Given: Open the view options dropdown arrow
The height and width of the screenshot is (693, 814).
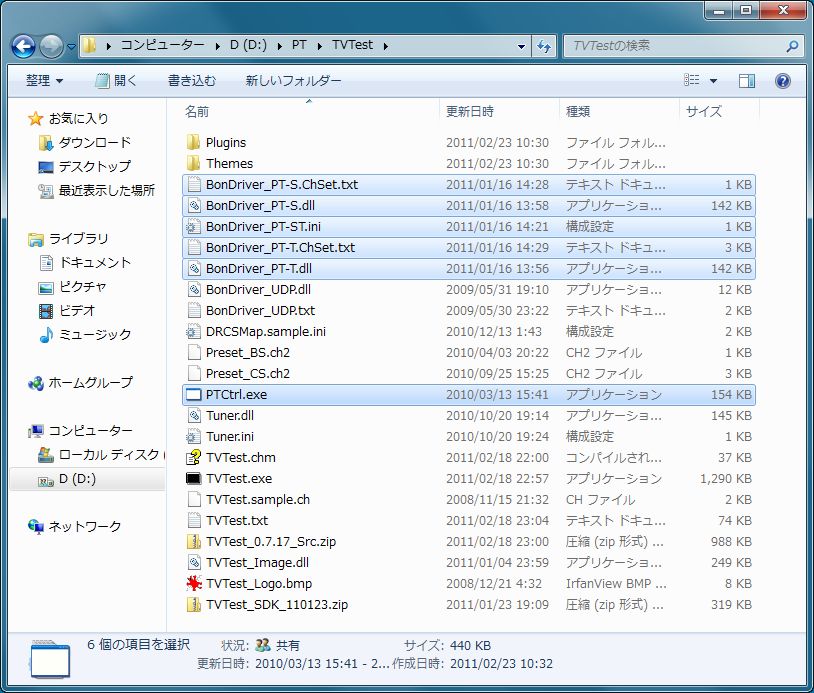Looking at the screenshot, I should [713, 80].
